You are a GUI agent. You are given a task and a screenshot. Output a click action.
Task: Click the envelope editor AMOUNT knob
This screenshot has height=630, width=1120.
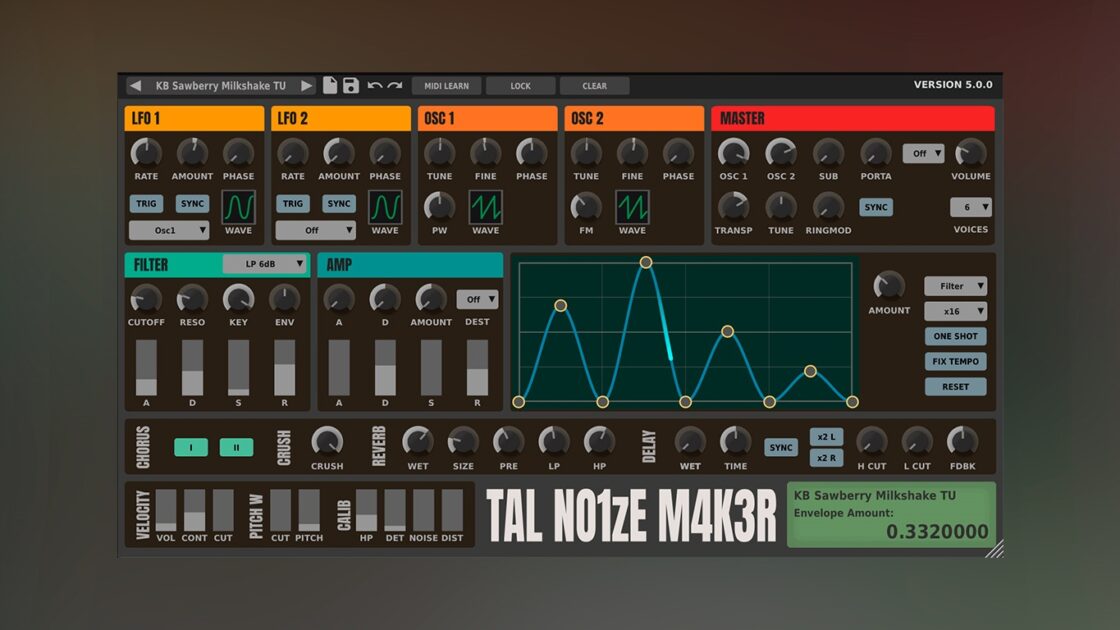pyautogui.click(x=889, y=286)
